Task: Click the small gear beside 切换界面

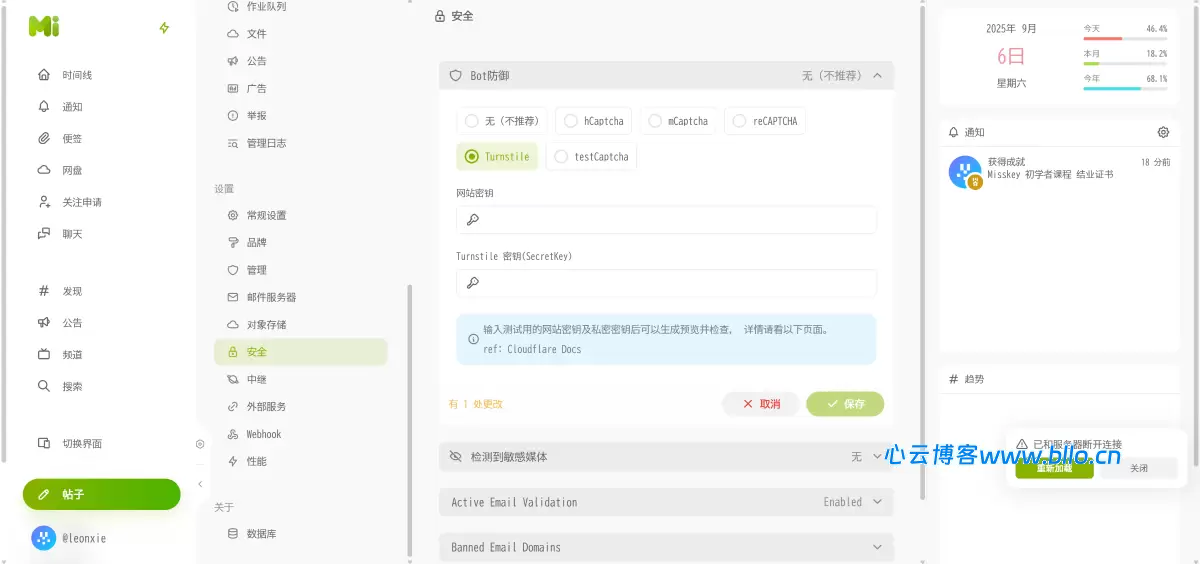Action: point(200,444)
